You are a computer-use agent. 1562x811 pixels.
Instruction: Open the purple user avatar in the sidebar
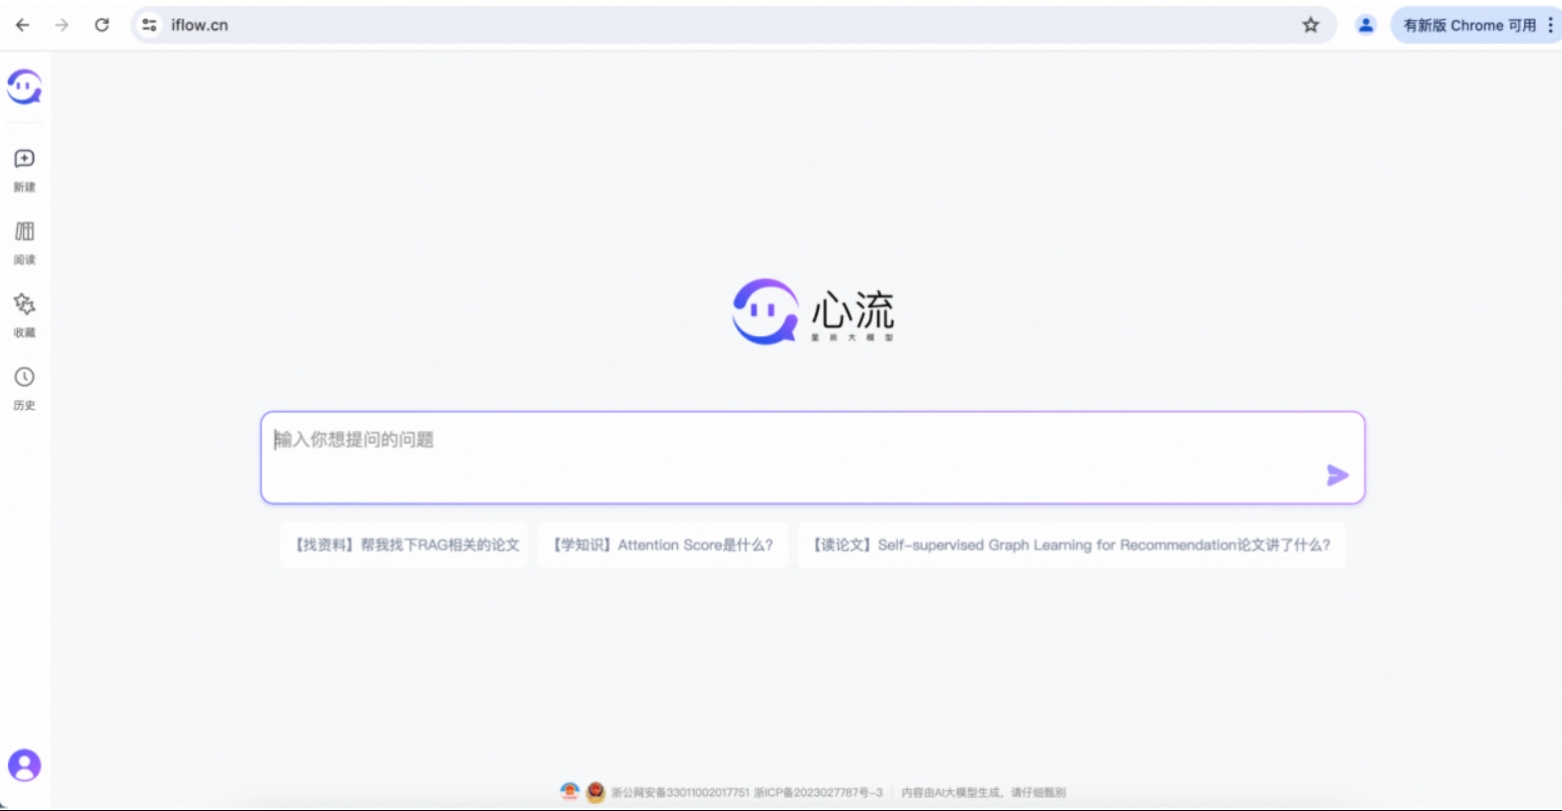24,766
